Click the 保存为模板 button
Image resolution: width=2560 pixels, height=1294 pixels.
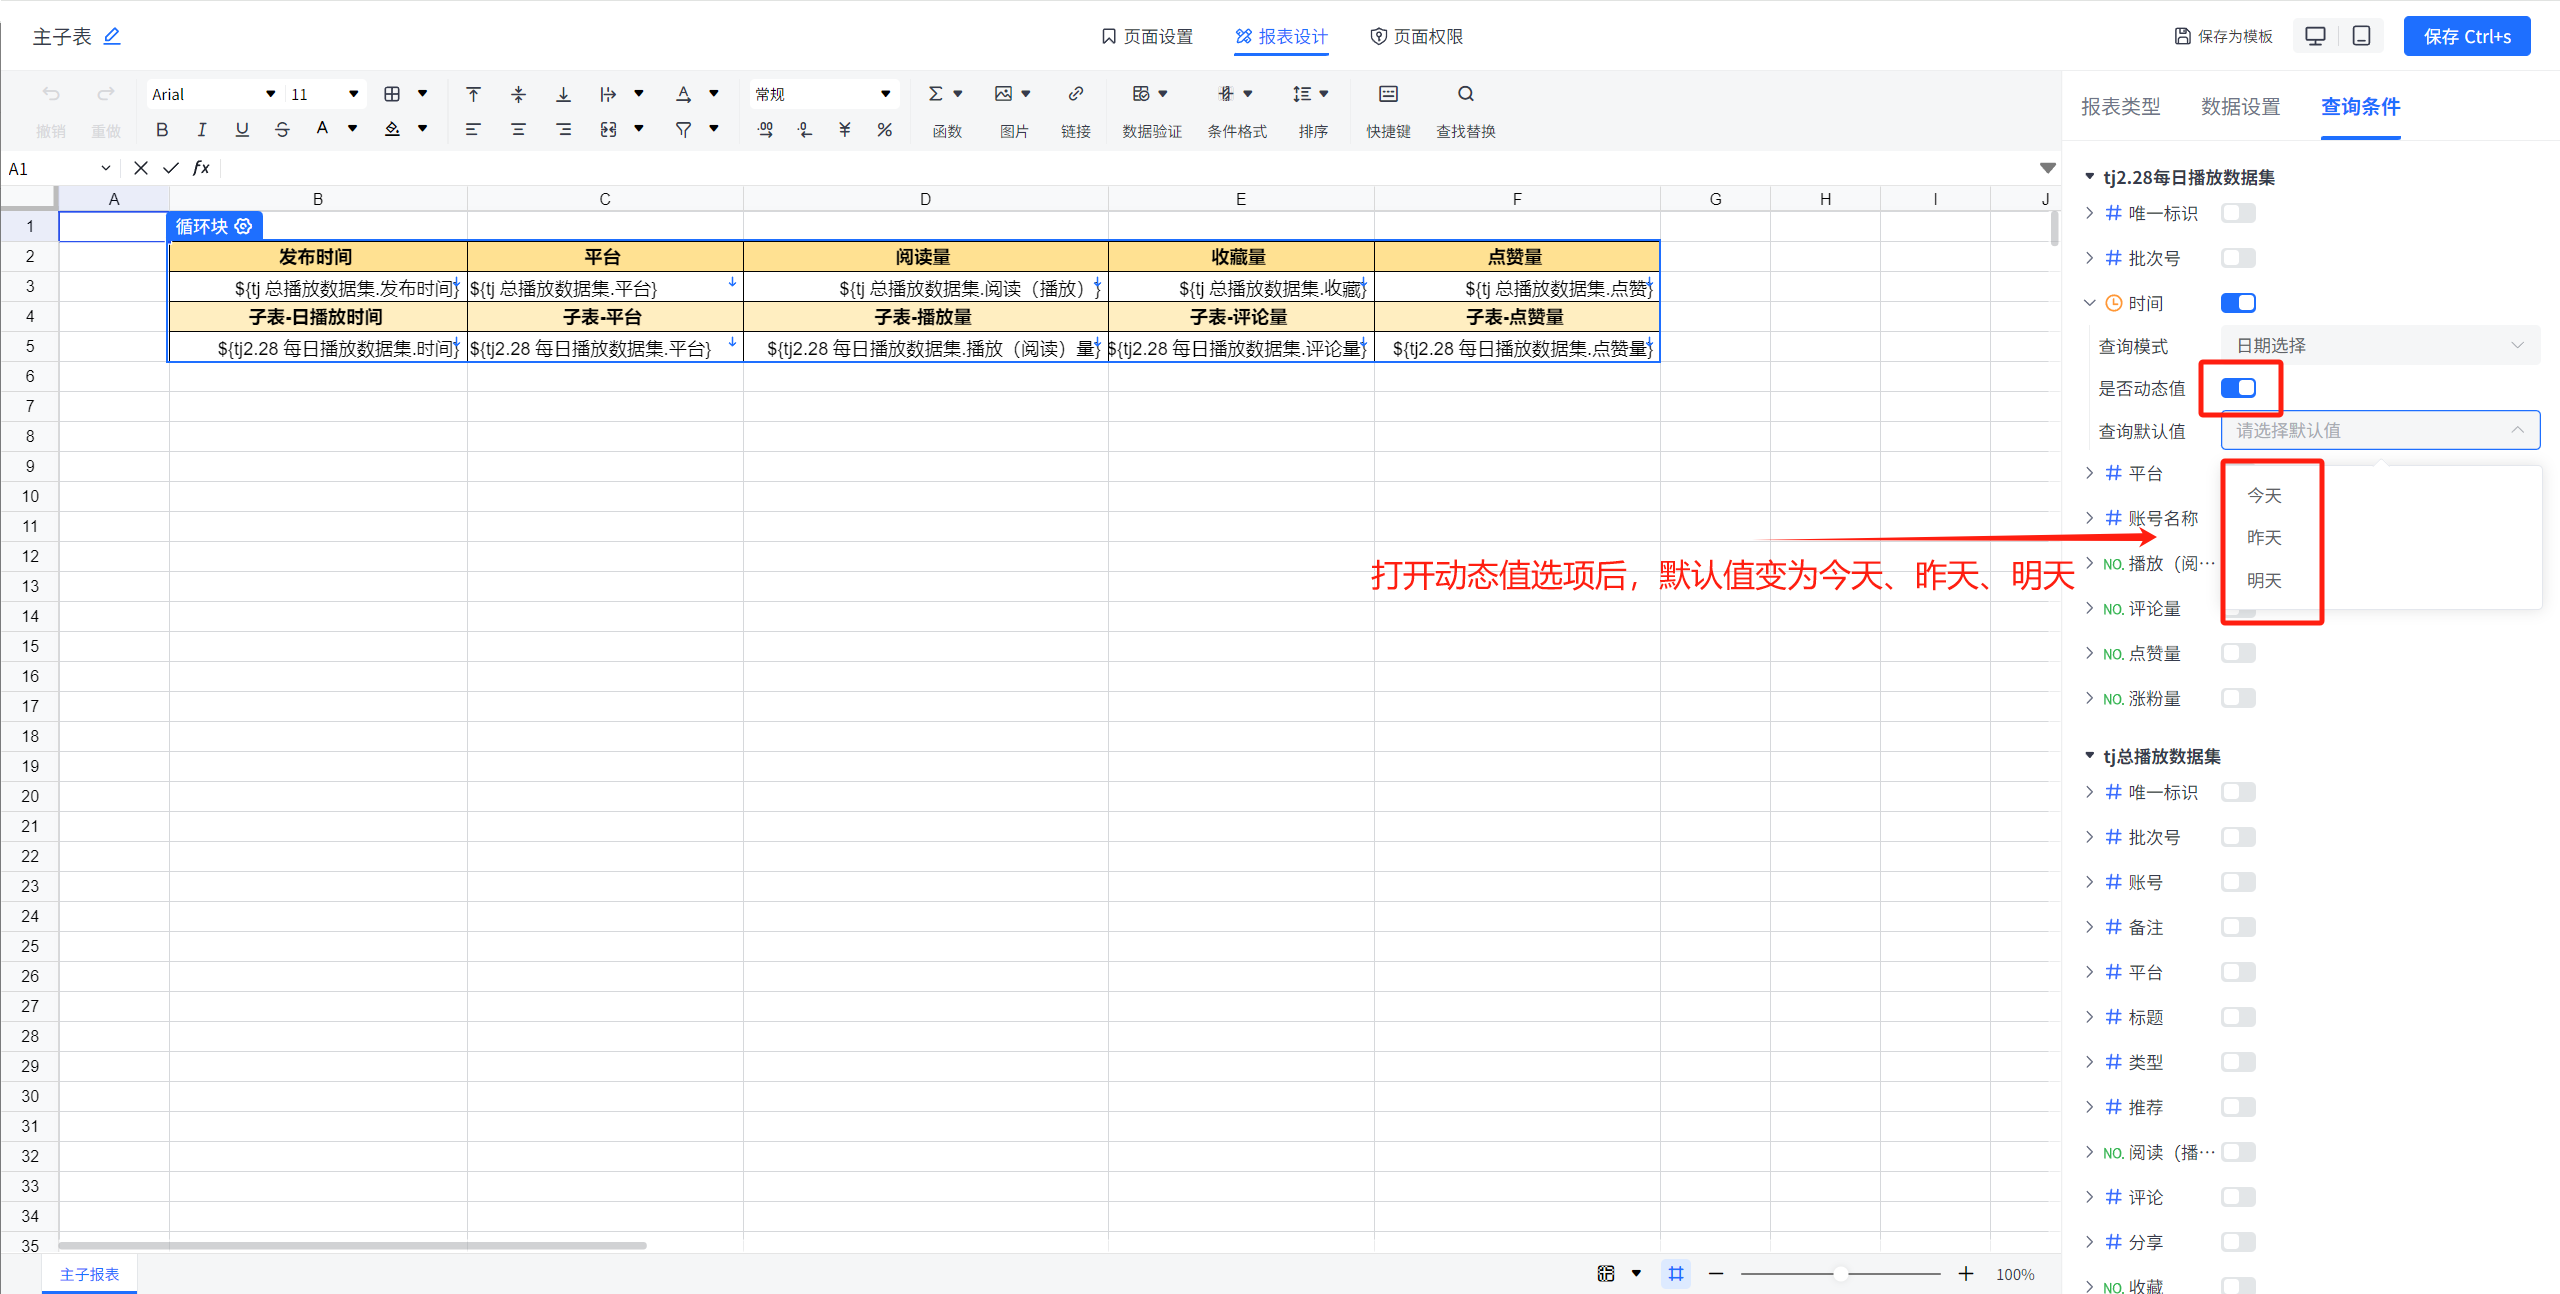click(x=2222, y=35)
